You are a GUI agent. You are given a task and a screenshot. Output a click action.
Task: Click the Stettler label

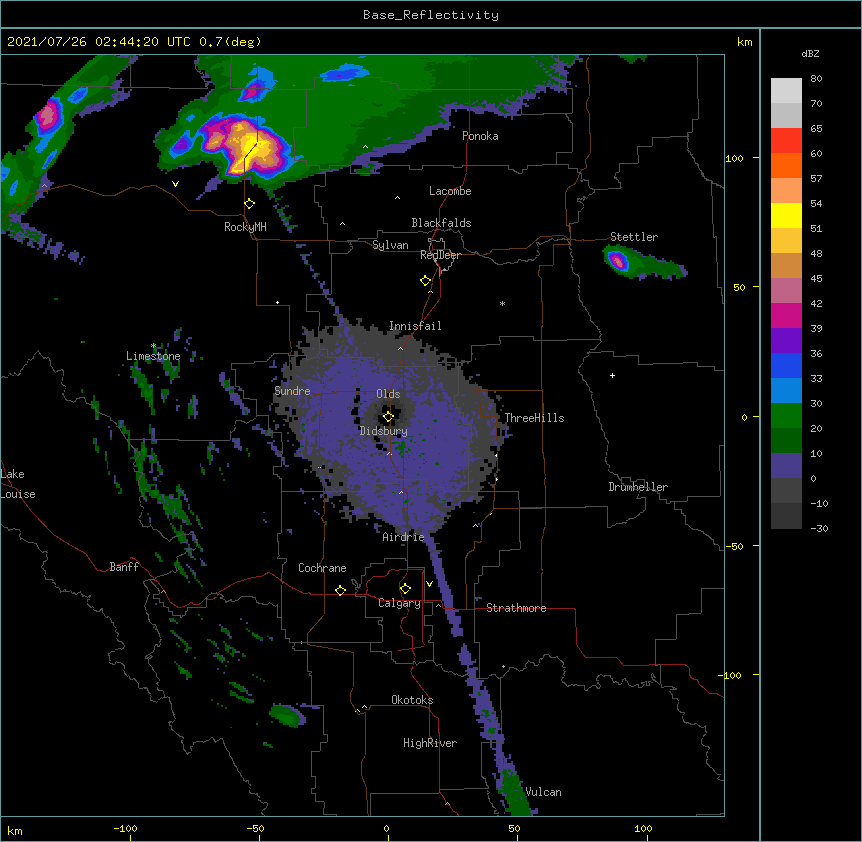[634, 237]
